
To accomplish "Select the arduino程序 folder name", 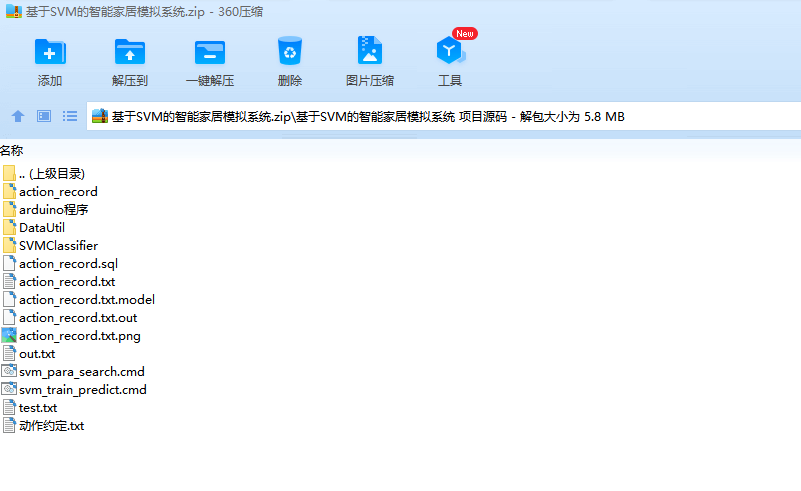I will (x=54, y=210).
